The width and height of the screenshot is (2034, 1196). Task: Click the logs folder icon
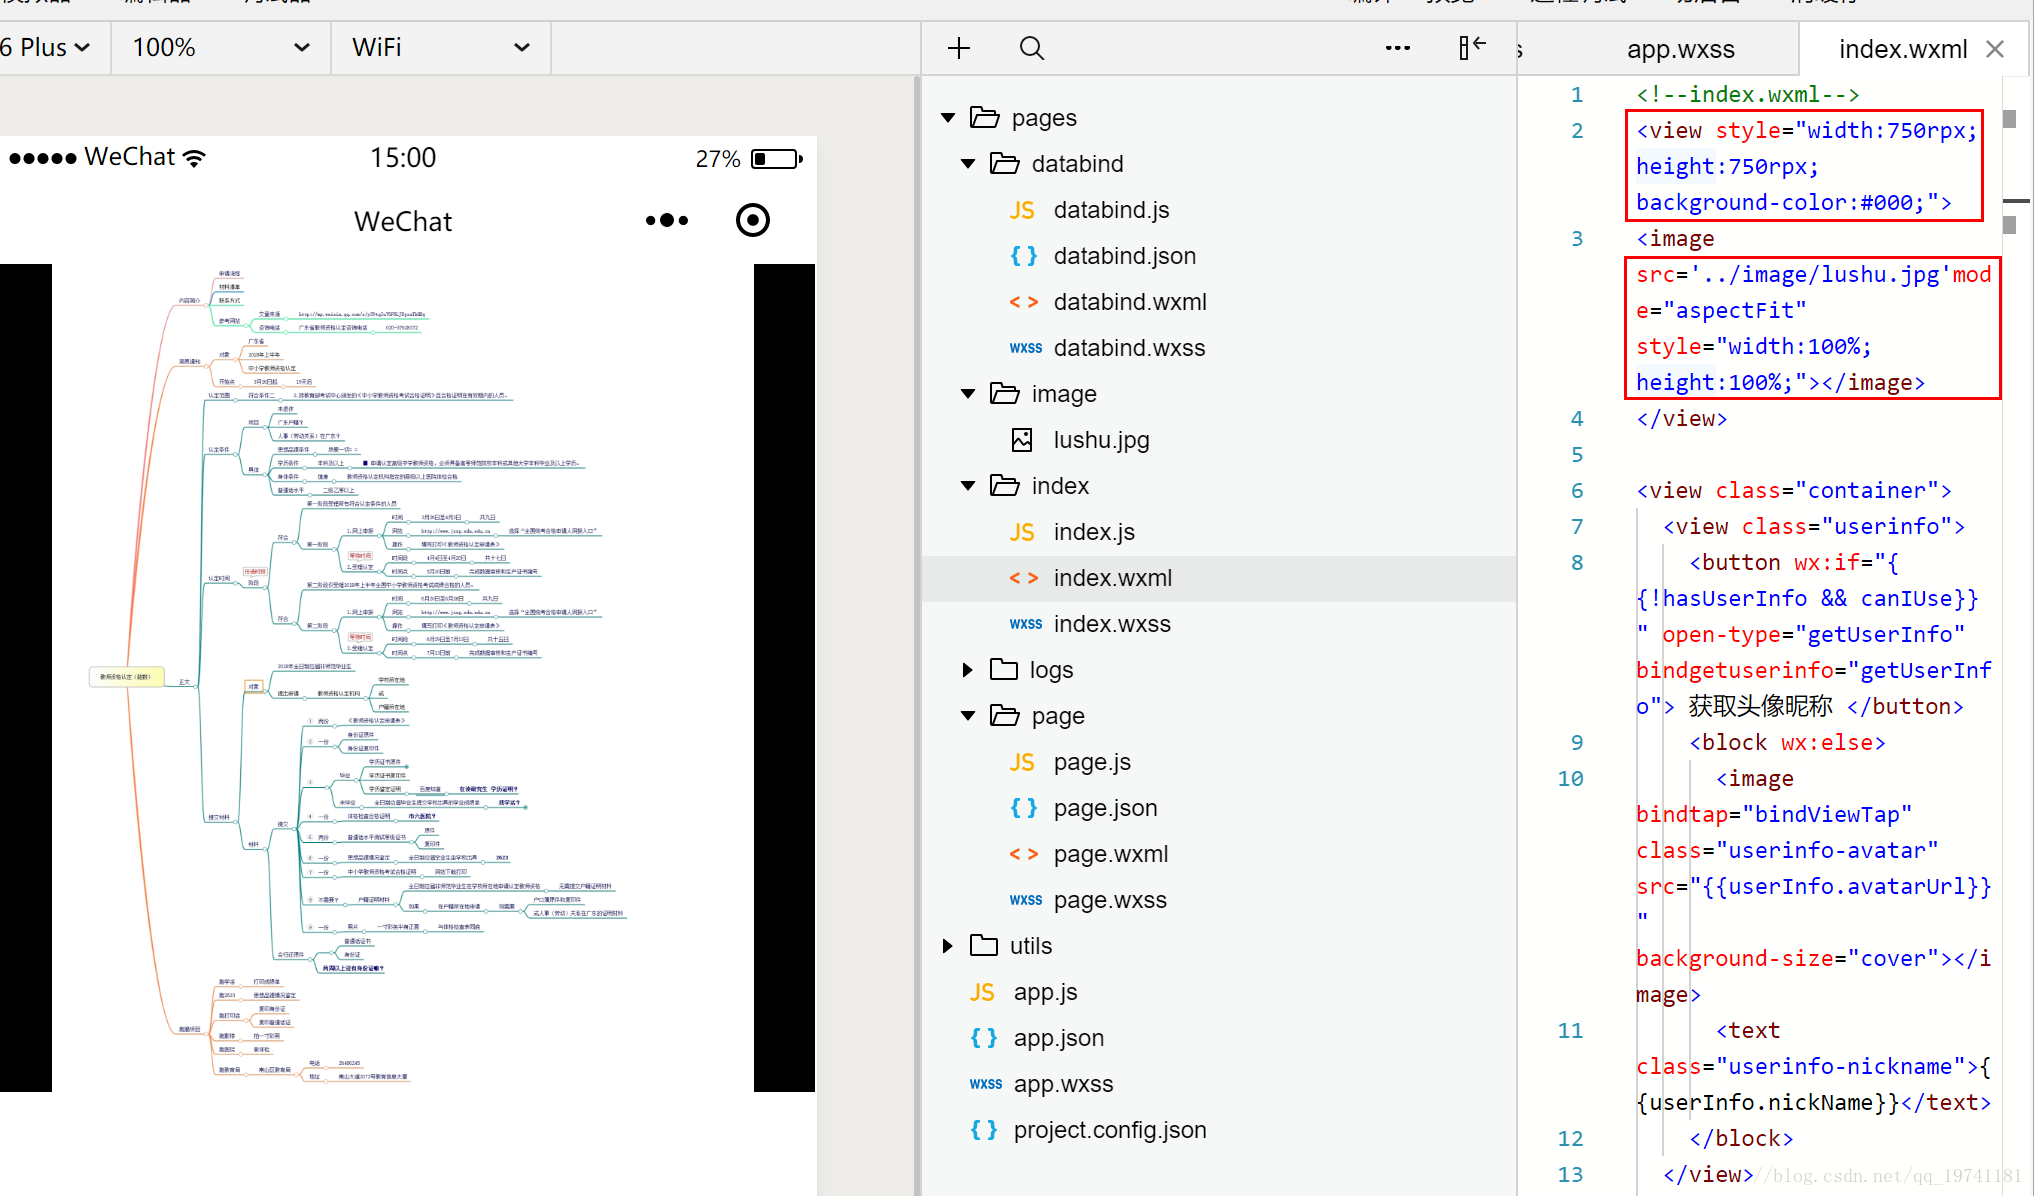(x=1004, y=669)
